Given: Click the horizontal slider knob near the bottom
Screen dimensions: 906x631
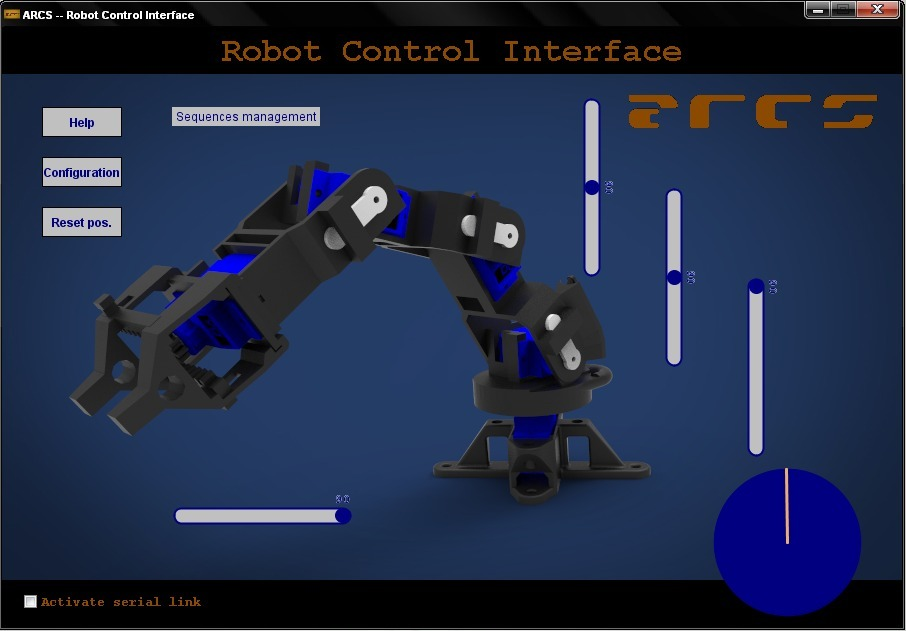Looking at the screenshot, I should click(343, 515).
